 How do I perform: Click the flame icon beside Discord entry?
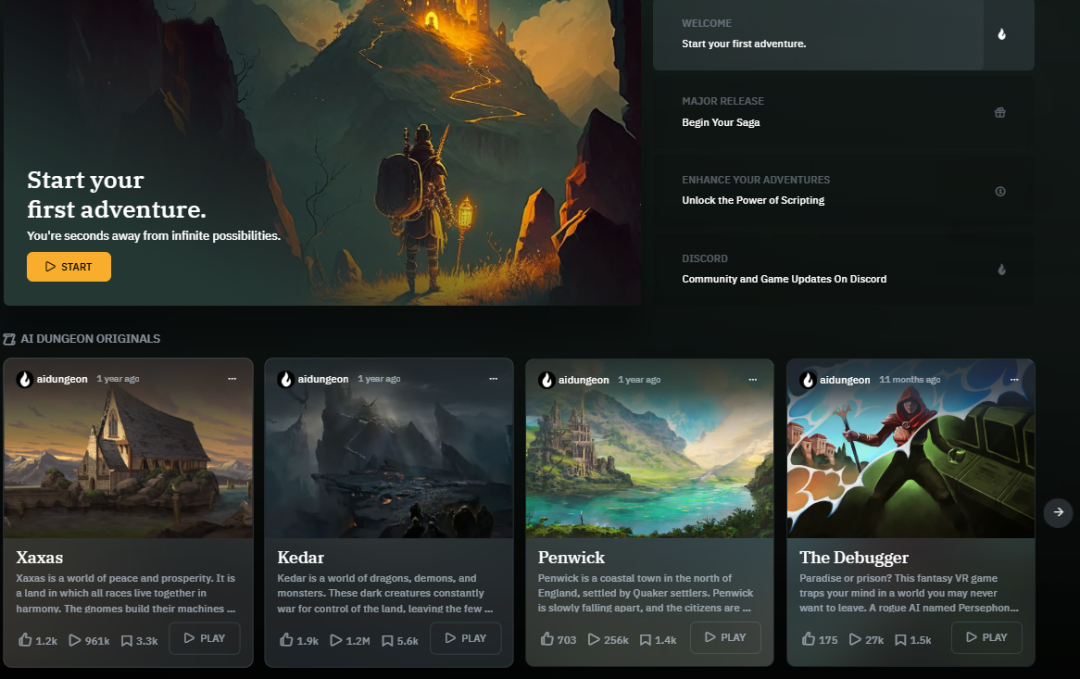pyautogui.click(x=1001, y=269)
